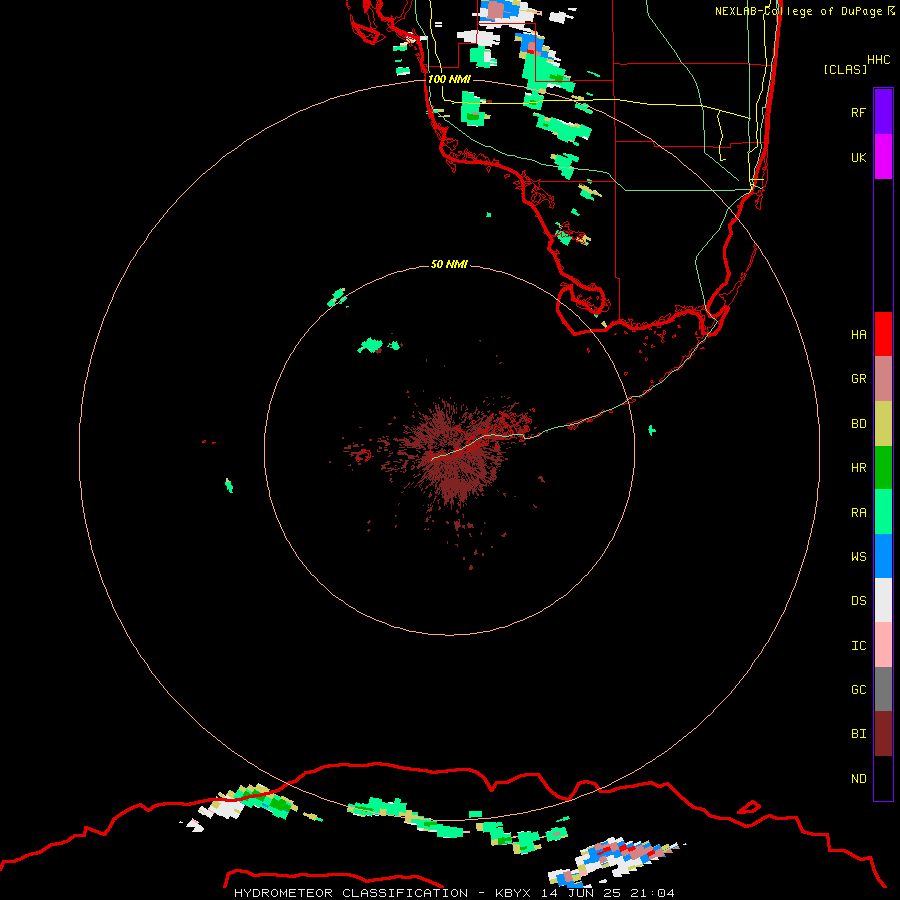Click the 'UK' legend label
This screenshot has height=900, width=900.
tap(859, 158)
